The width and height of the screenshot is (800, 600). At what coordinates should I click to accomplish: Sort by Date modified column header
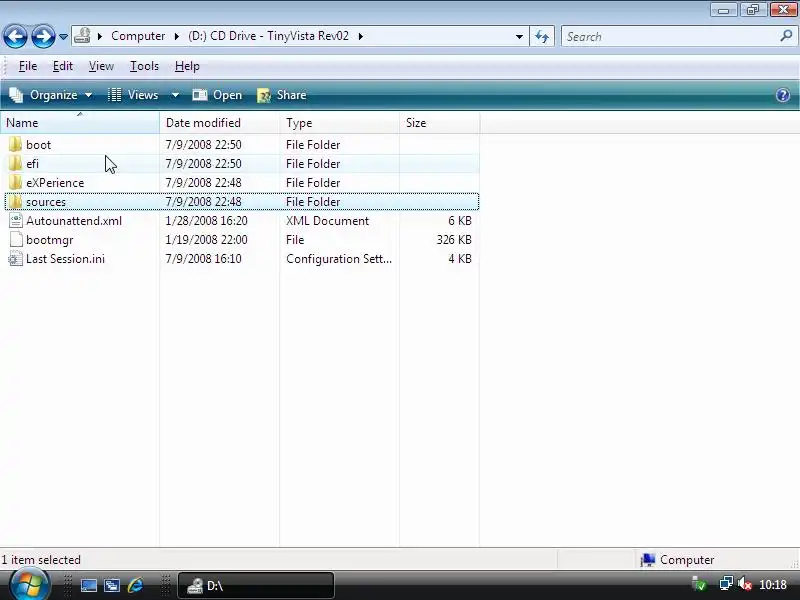(x=219, y=123)
